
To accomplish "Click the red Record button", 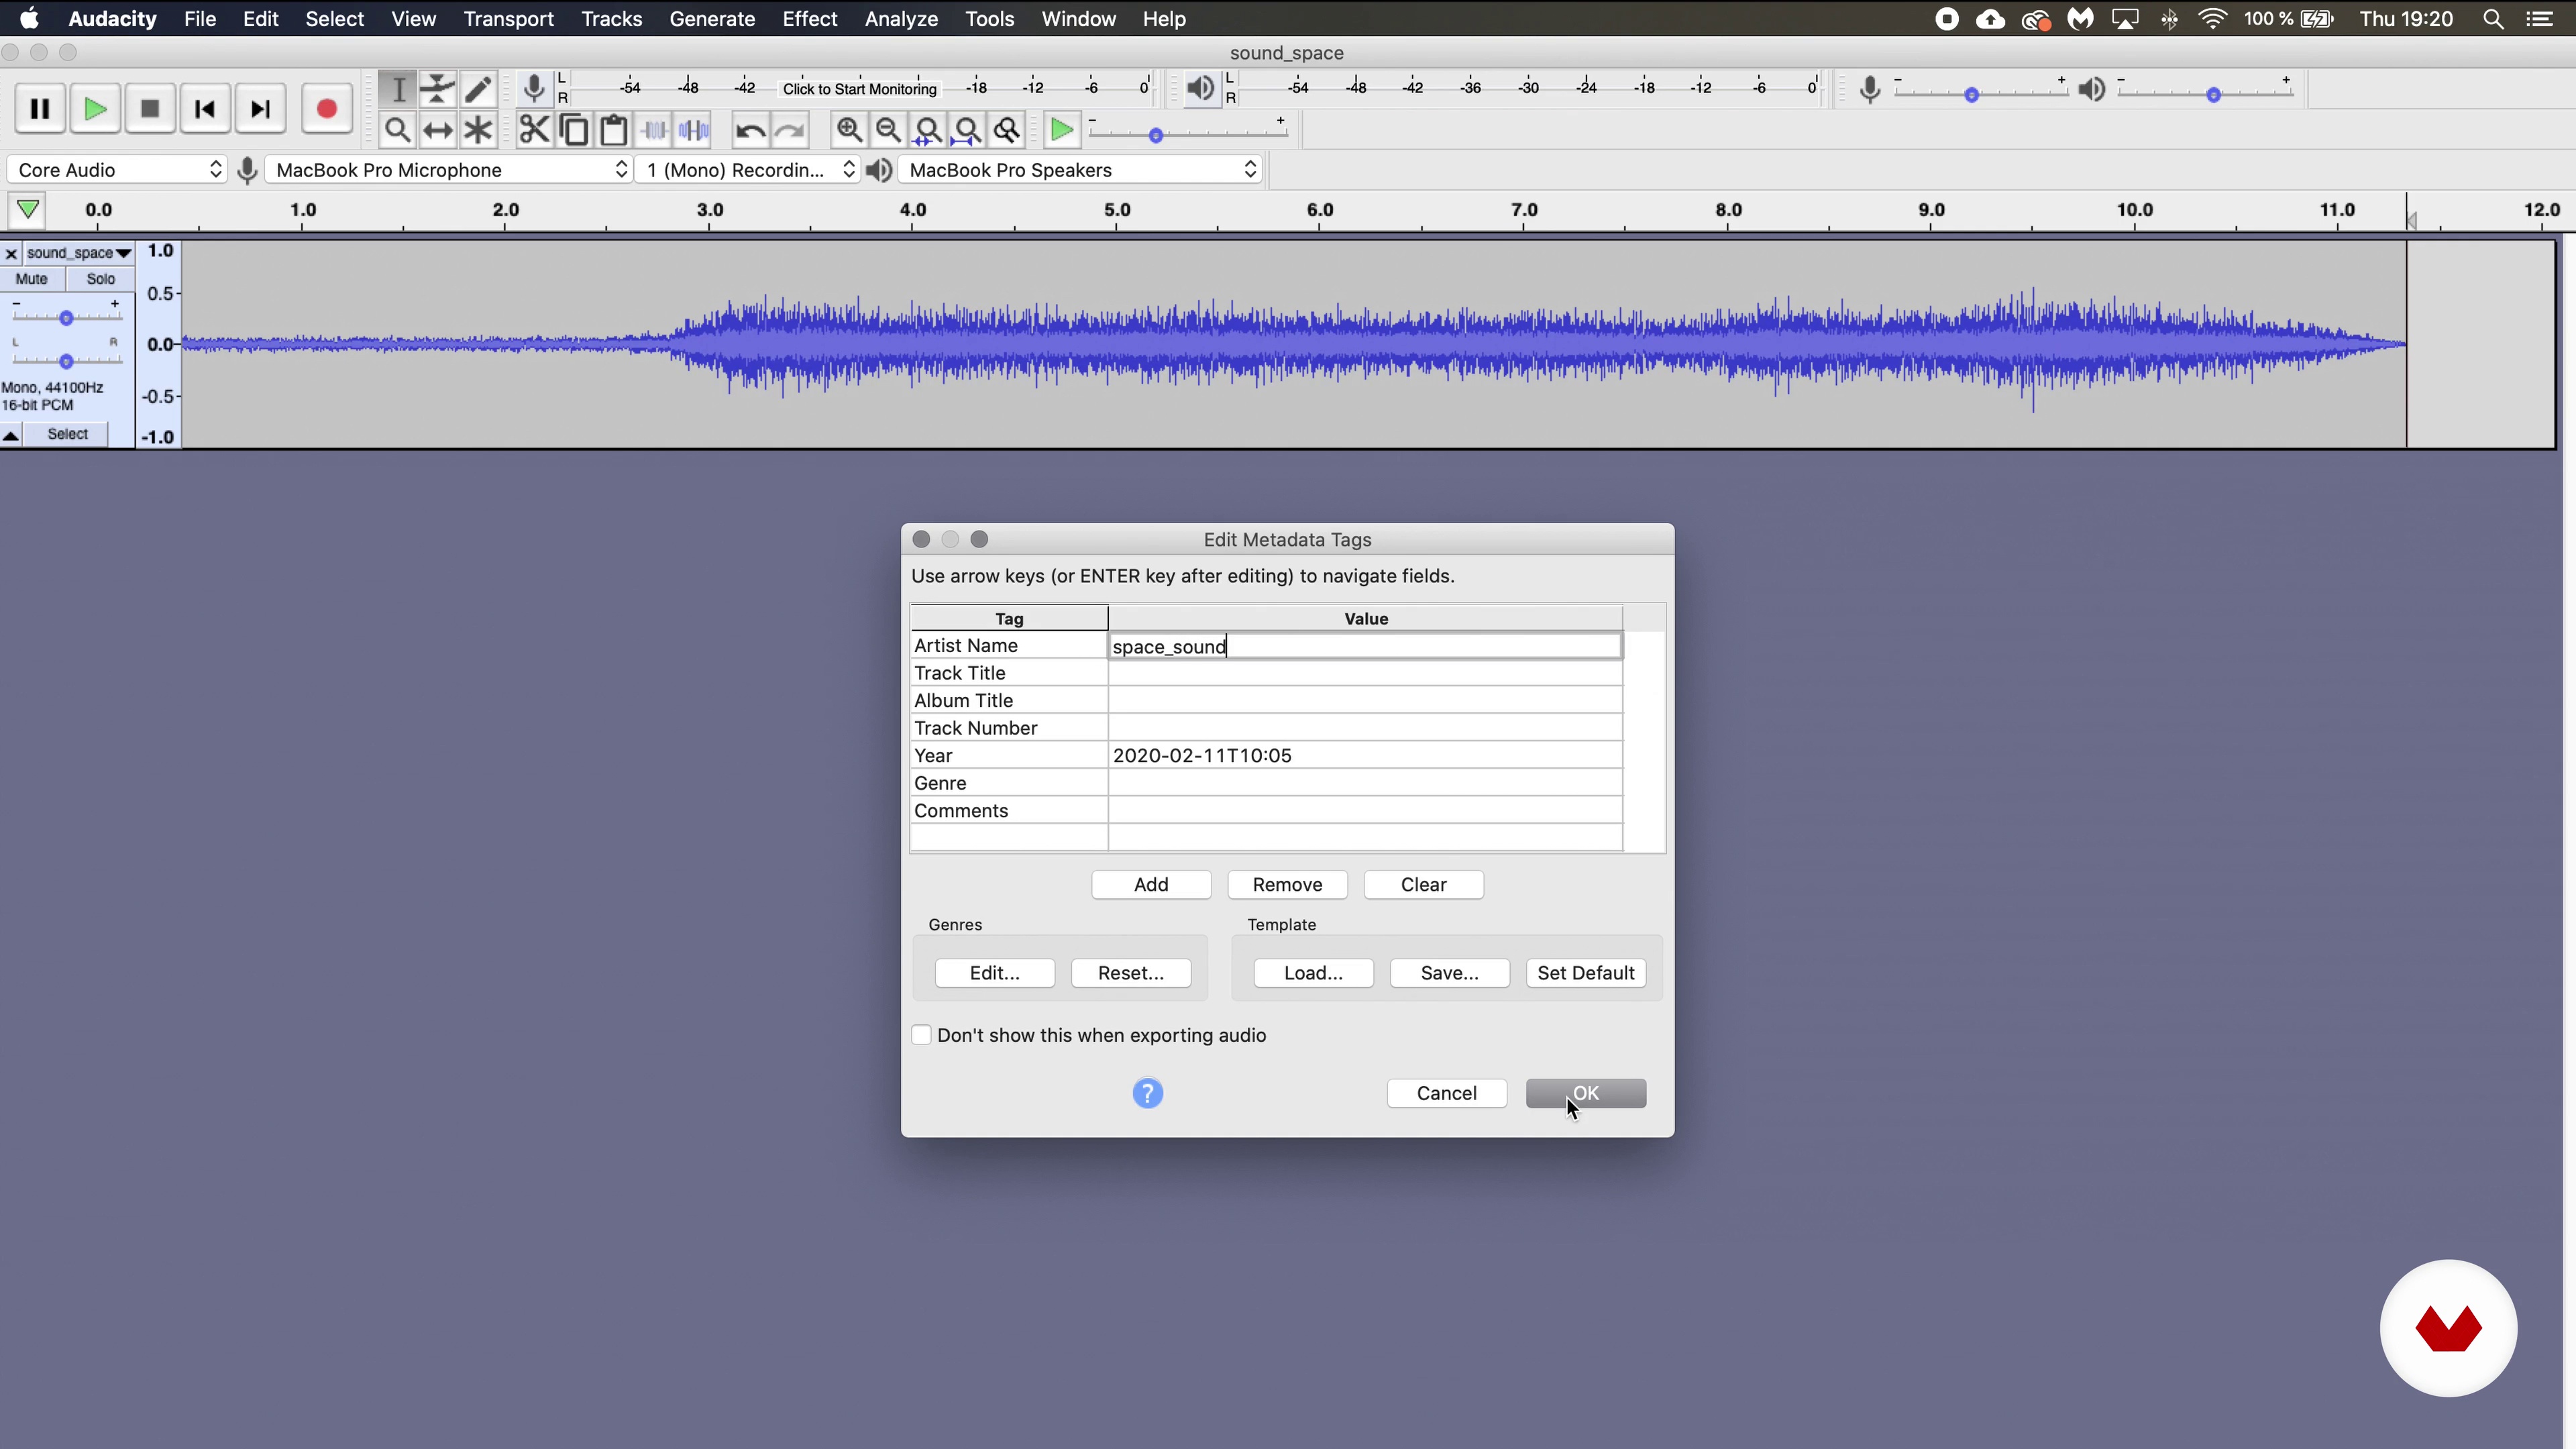I will (326, 109).
